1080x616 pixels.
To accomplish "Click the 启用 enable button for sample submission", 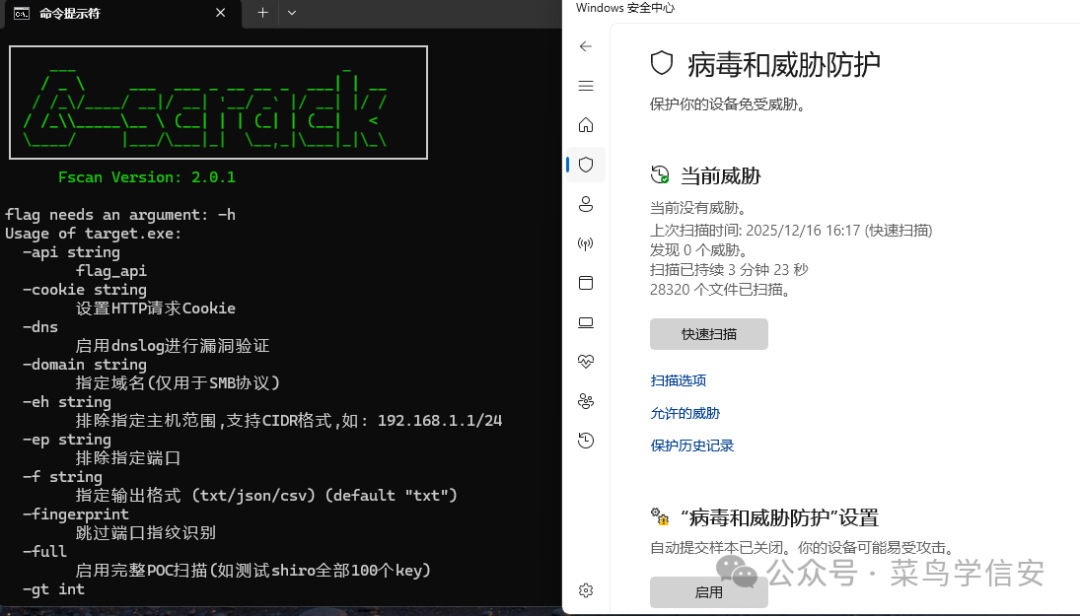I will click(x=709, y=591).
